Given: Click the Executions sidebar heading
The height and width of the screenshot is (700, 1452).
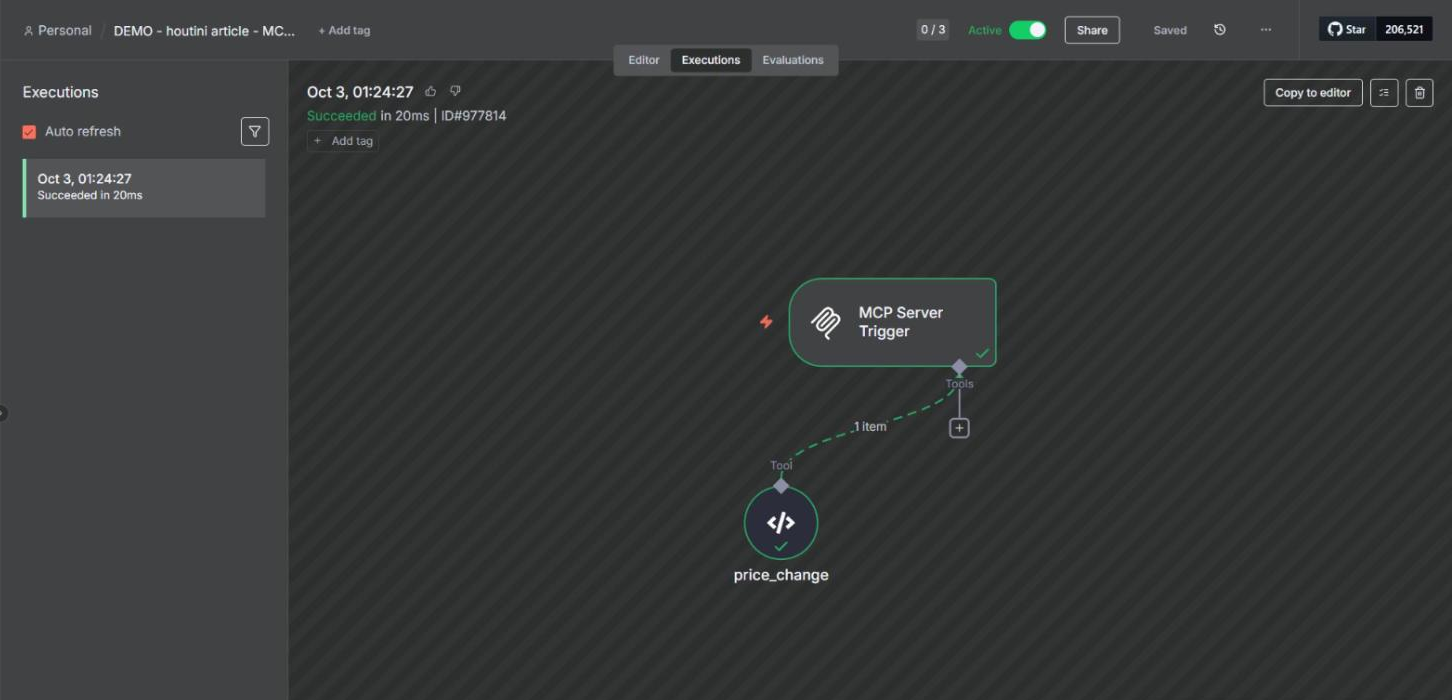Looking at the screenshot, I should 61,92.
